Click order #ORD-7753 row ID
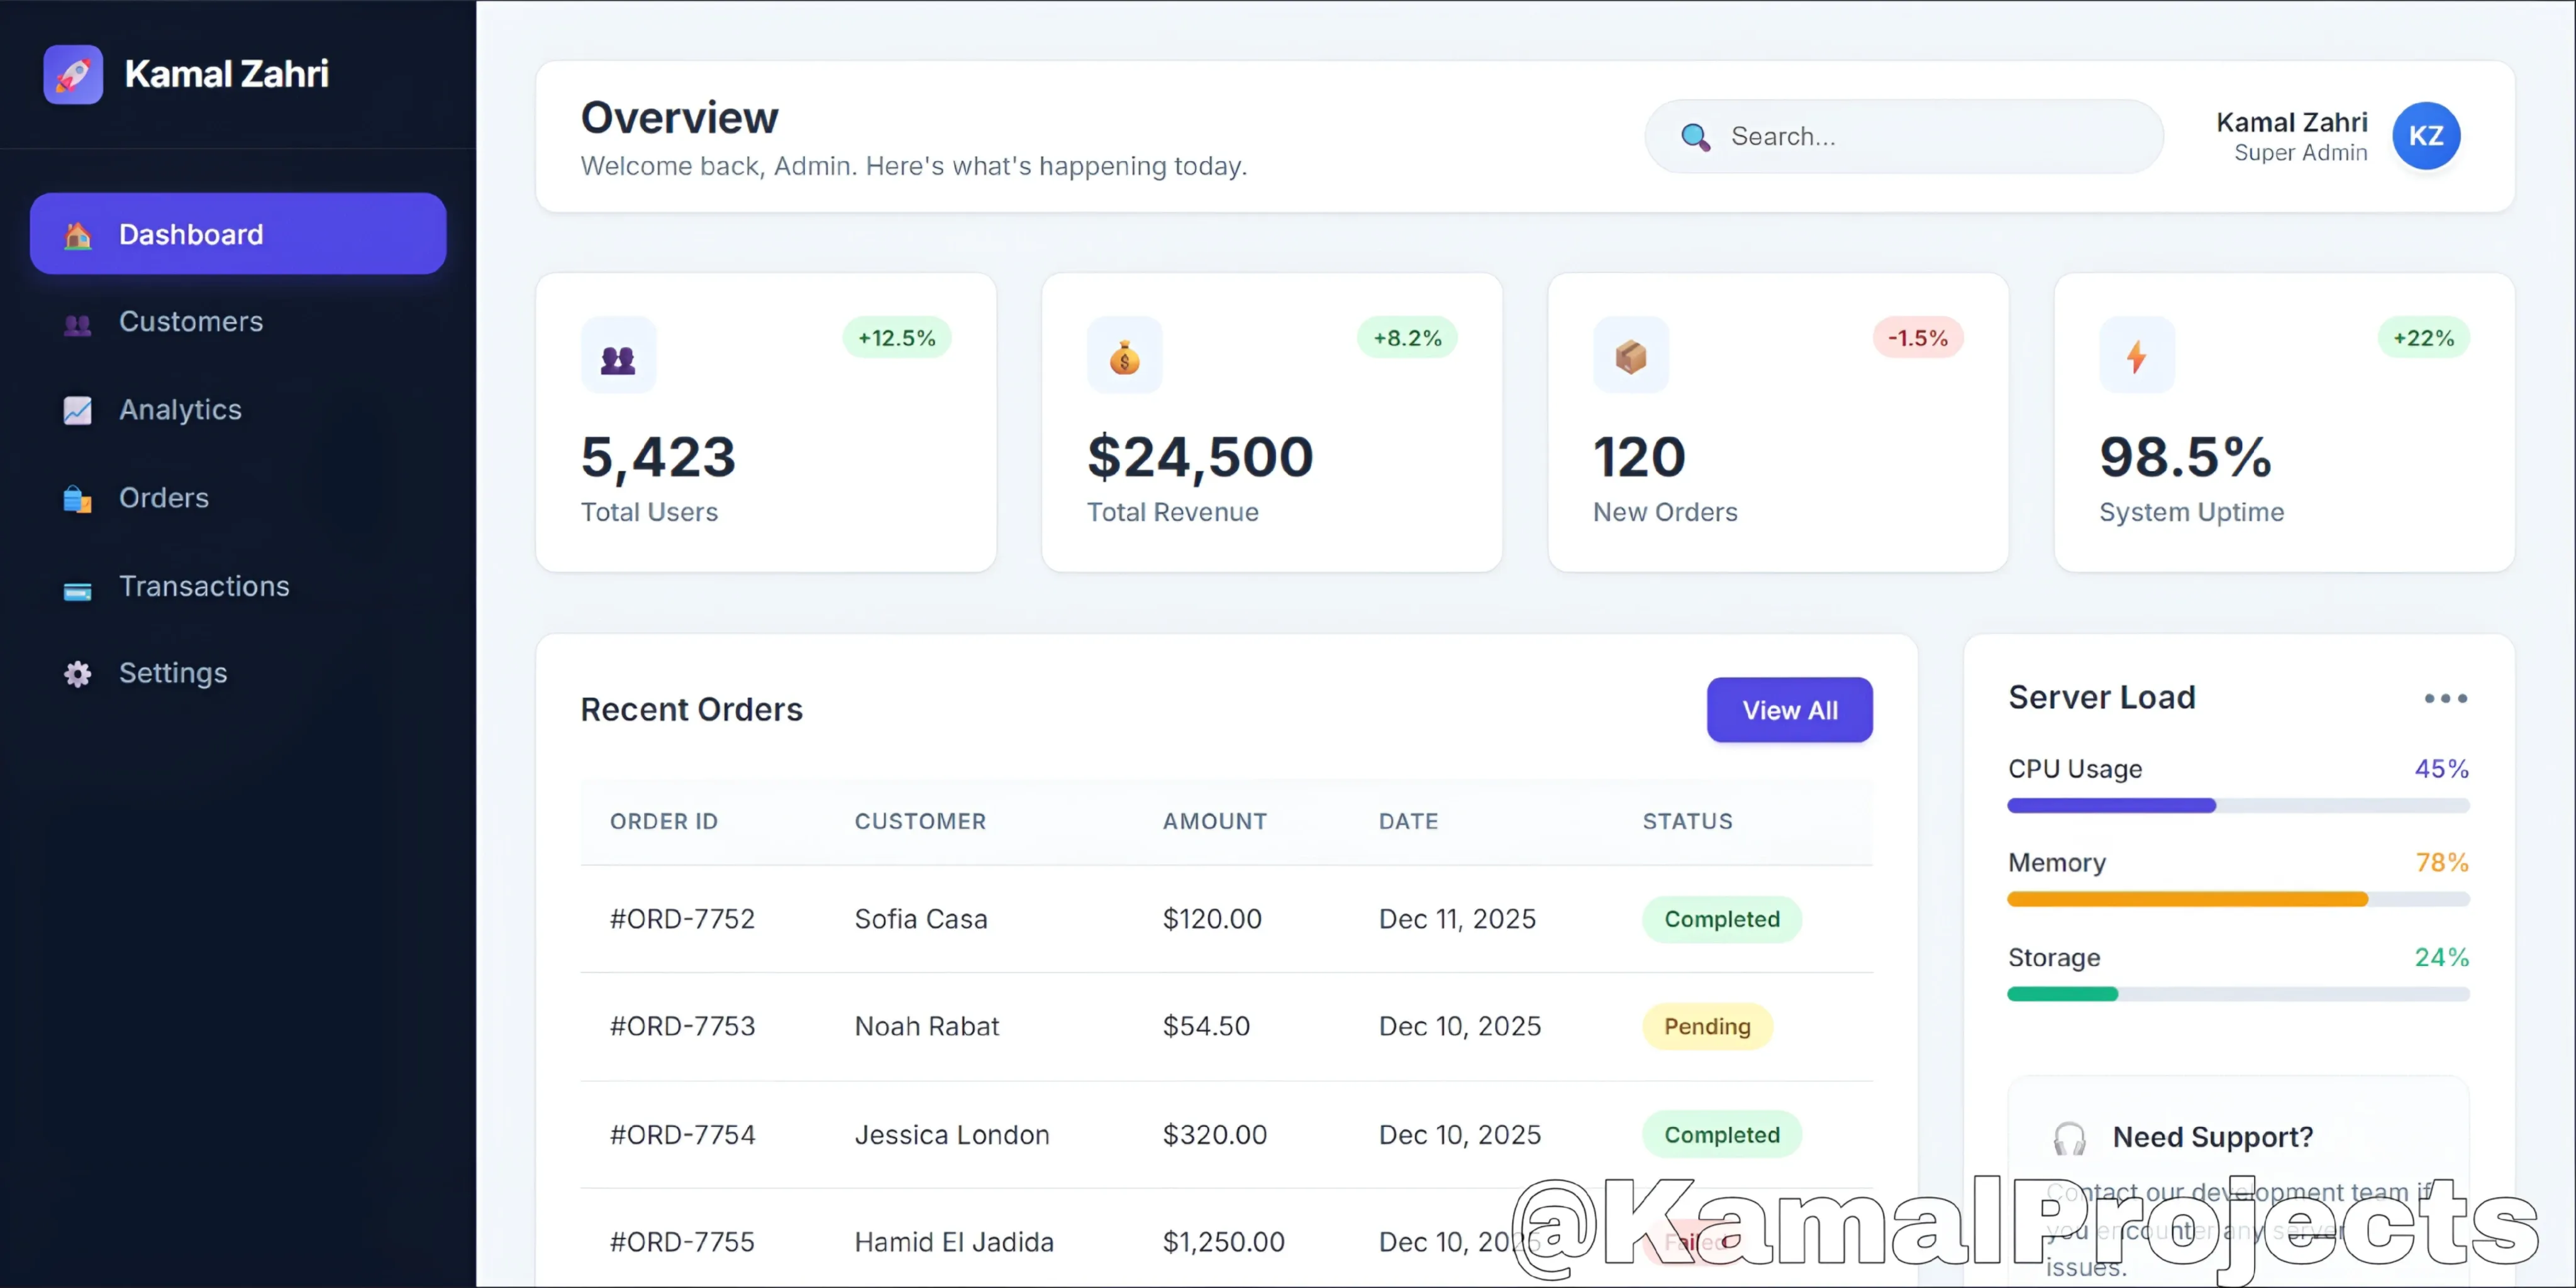The width and height of the screenshot is (2576, 1288). [x=682, y=1026]
